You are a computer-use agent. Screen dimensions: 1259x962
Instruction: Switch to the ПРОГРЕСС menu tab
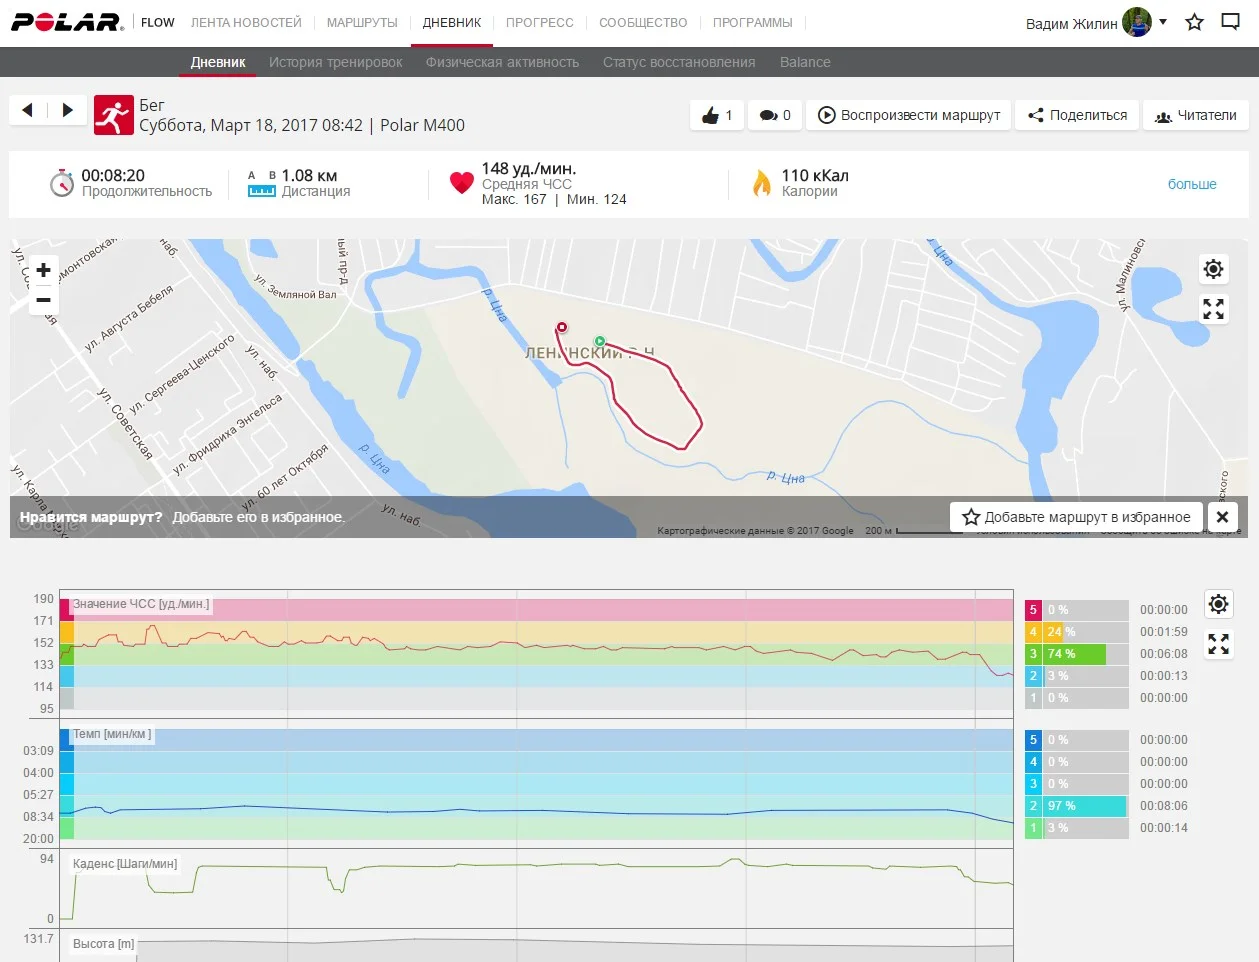coord(539,22)
